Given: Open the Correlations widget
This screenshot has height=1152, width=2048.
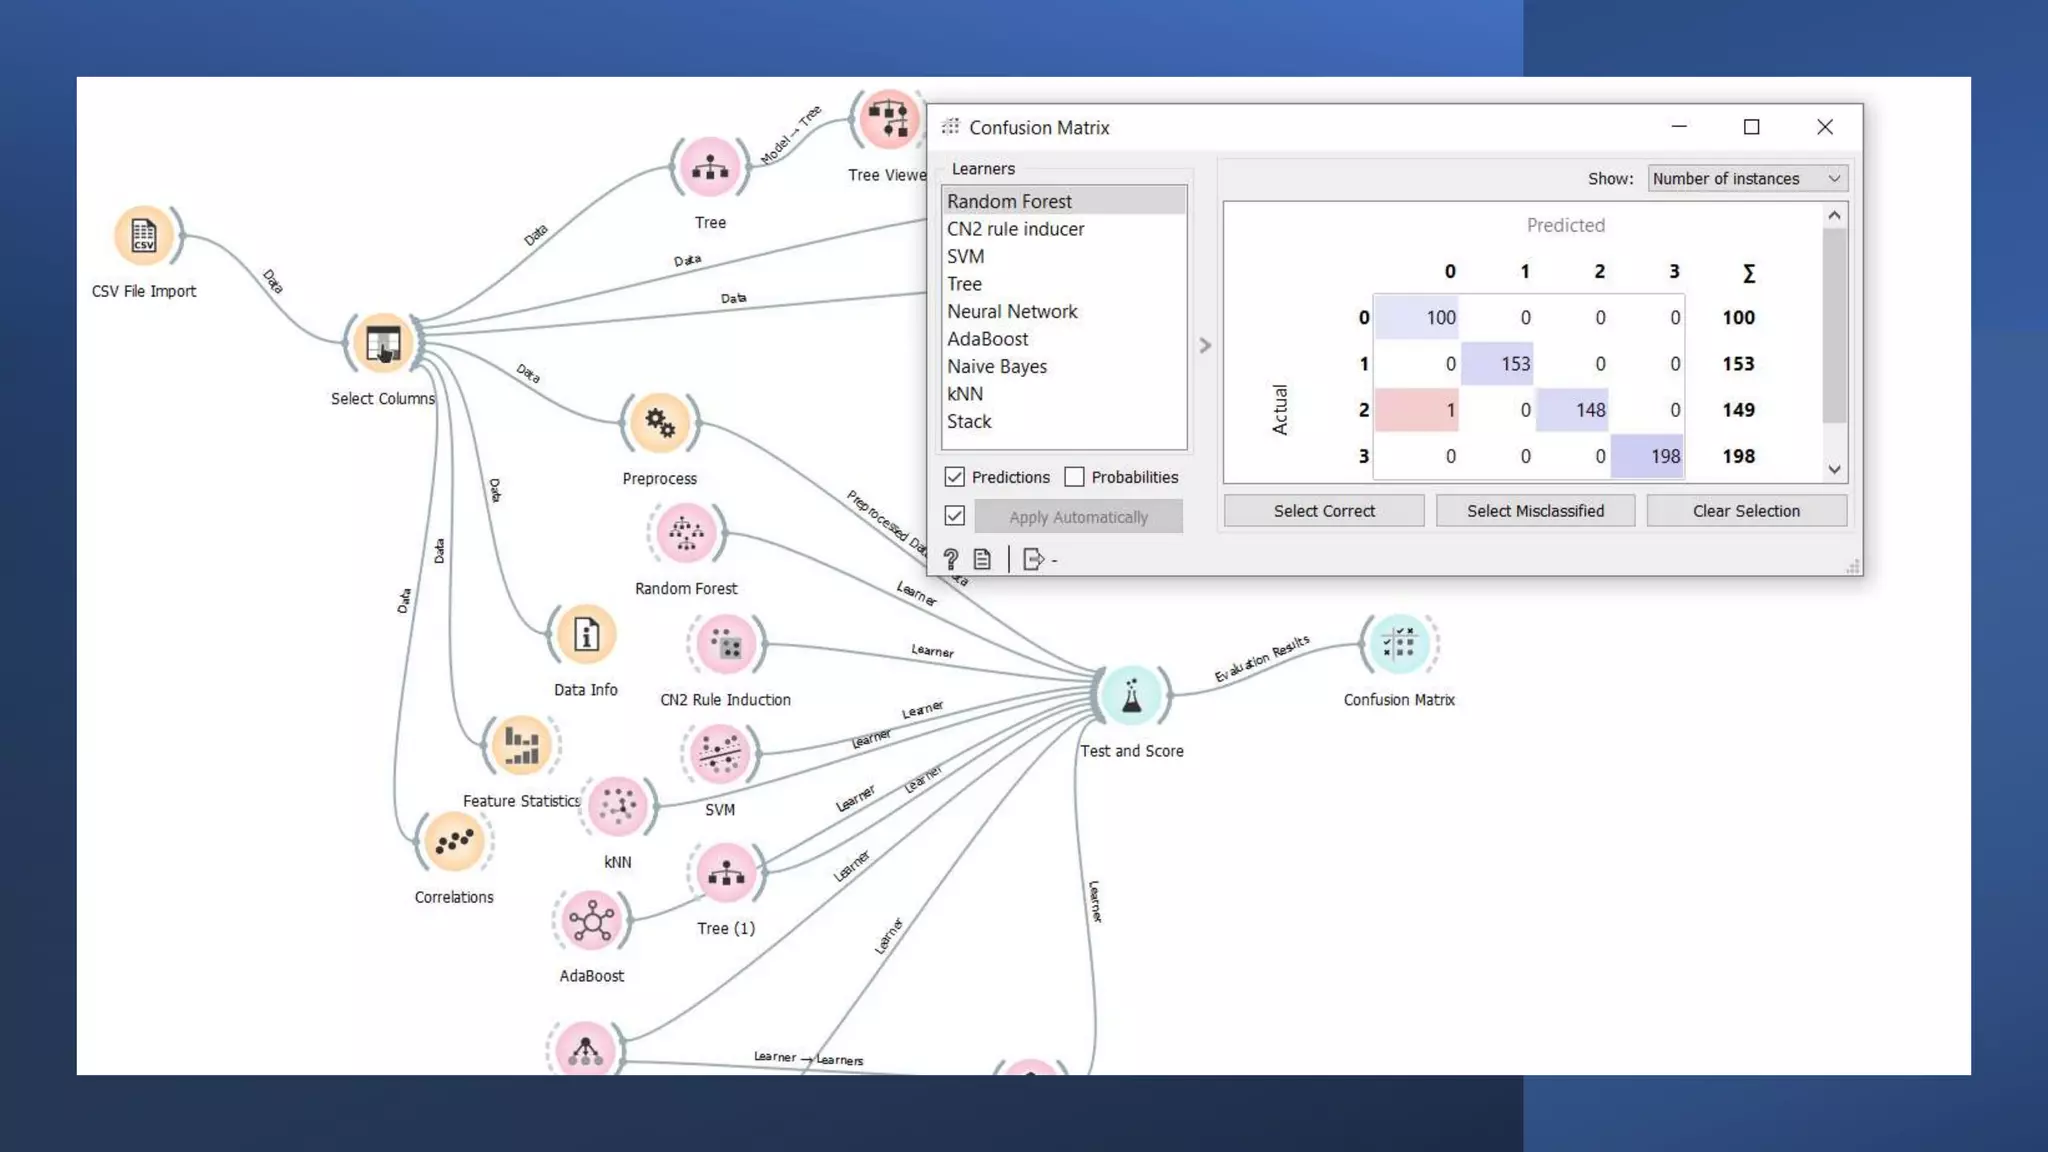Looking at the screenshot, I should coord(454,842).
